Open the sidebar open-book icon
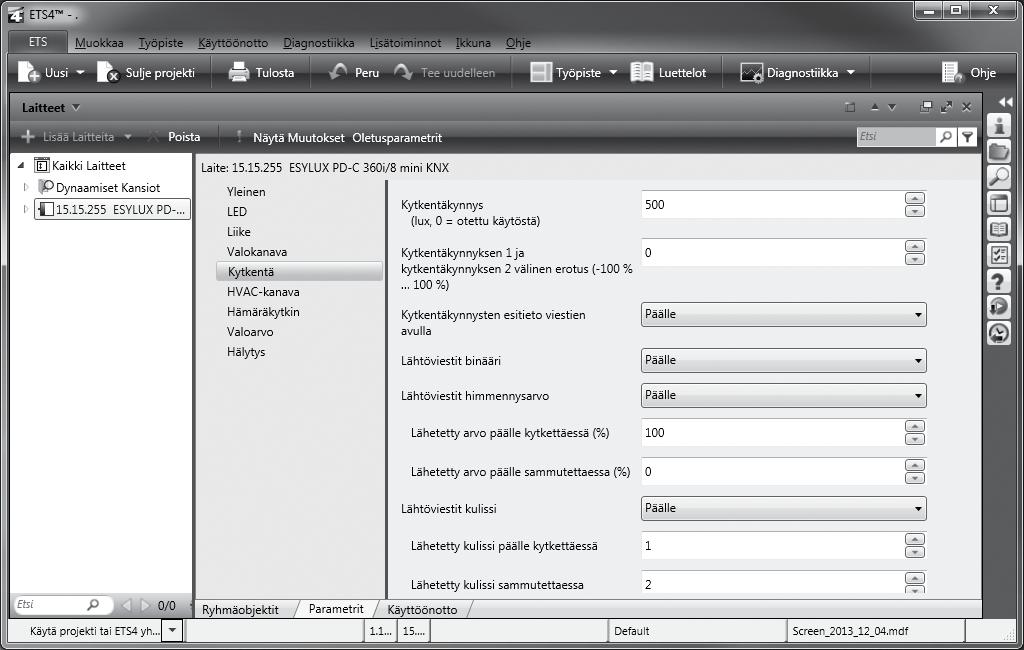This screenshot has height=650, width=1024. click(999, 229)
